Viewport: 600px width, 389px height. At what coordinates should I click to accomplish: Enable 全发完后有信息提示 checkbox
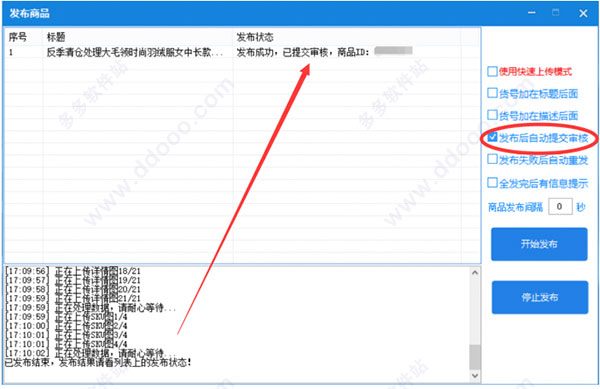(x=492, y=183)
